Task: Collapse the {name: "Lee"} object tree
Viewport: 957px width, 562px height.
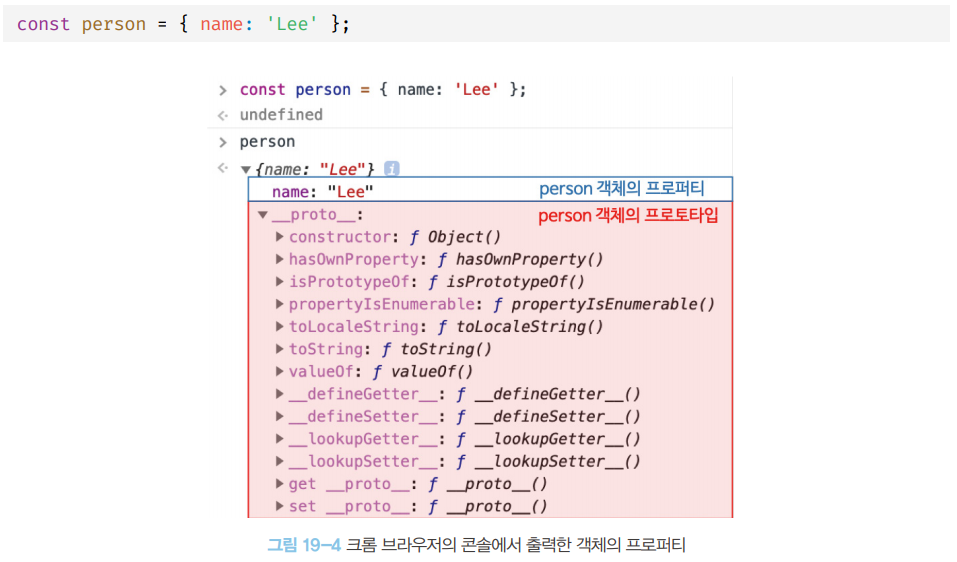Action: [x=246, y=170]
